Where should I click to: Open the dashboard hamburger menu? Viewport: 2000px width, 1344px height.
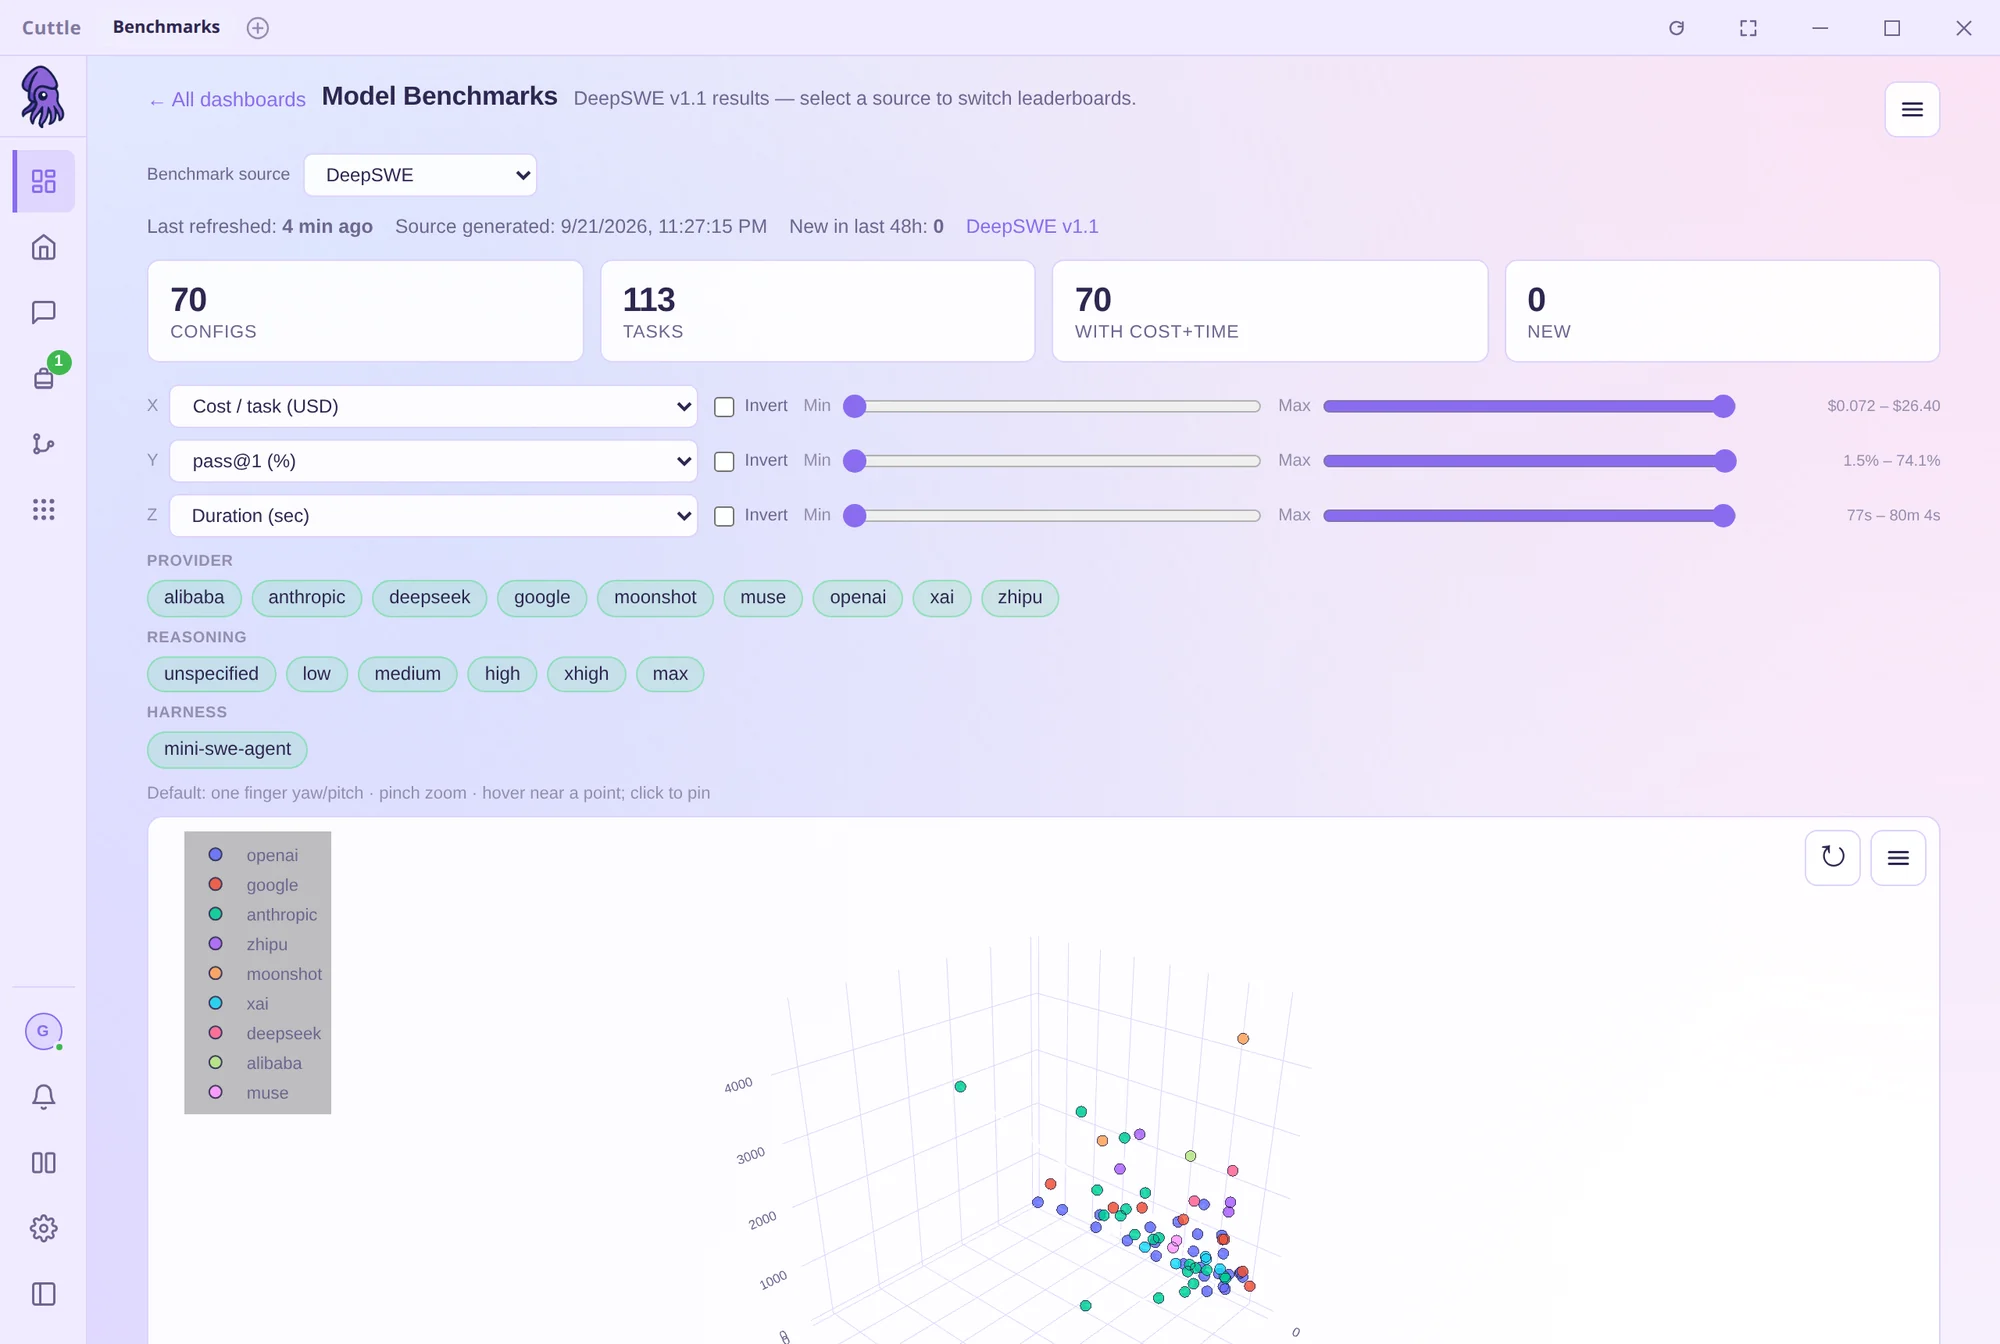[1912, 109]
